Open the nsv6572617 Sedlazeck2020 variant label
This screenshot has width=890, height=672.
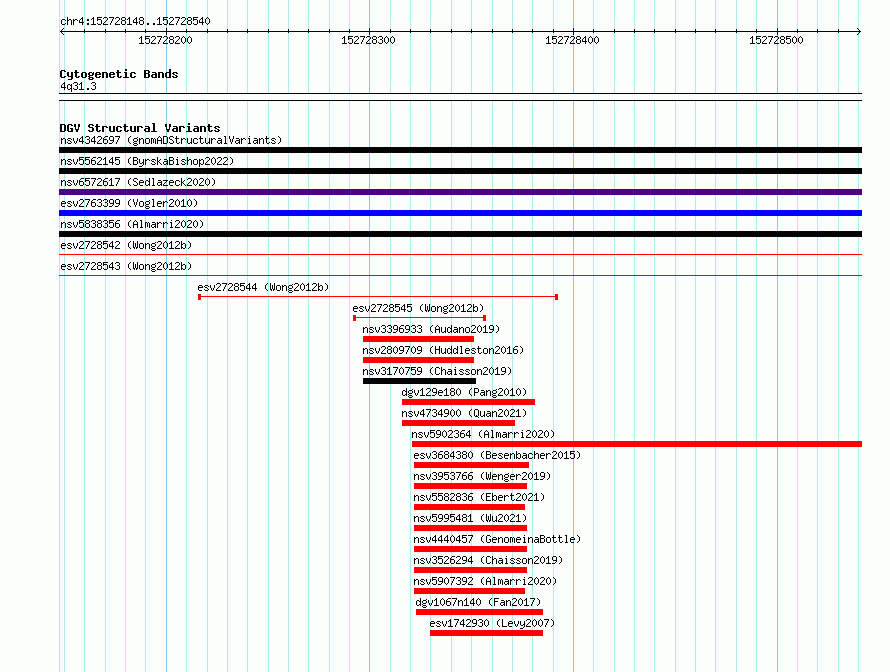(138, 182)
